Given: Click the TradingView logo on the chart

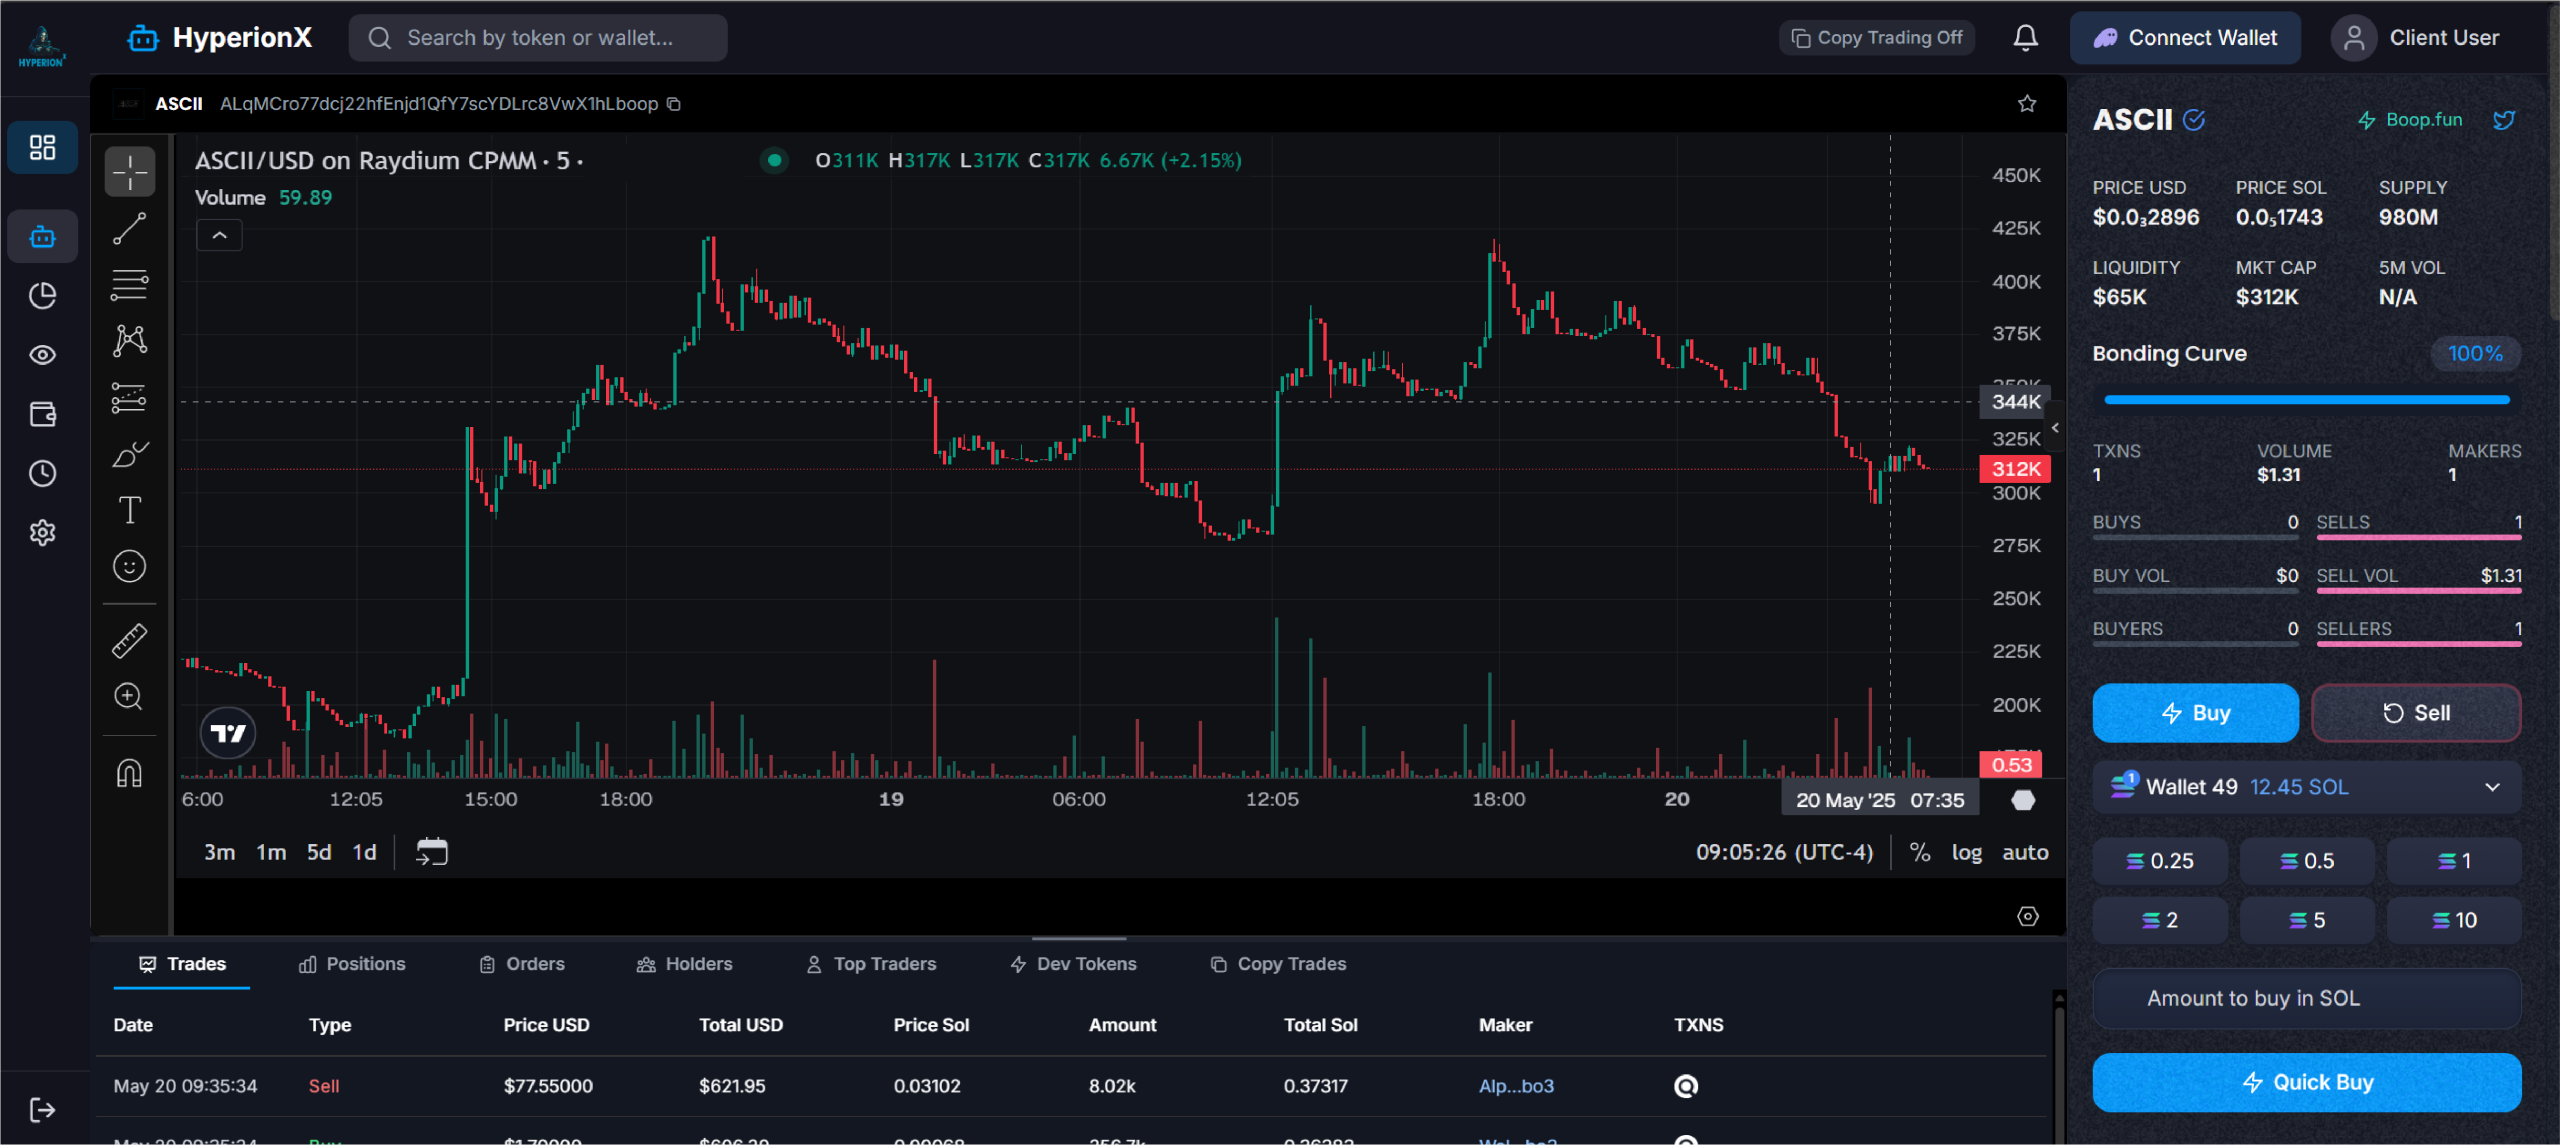Looking at the screenshot, I should 228,733.
